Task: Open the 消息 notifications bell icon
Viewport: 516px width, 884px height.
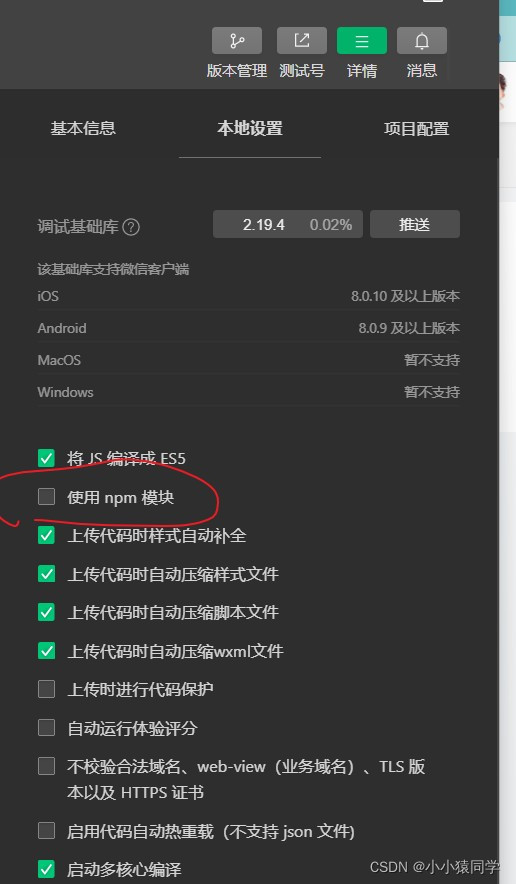Action: 422,41
